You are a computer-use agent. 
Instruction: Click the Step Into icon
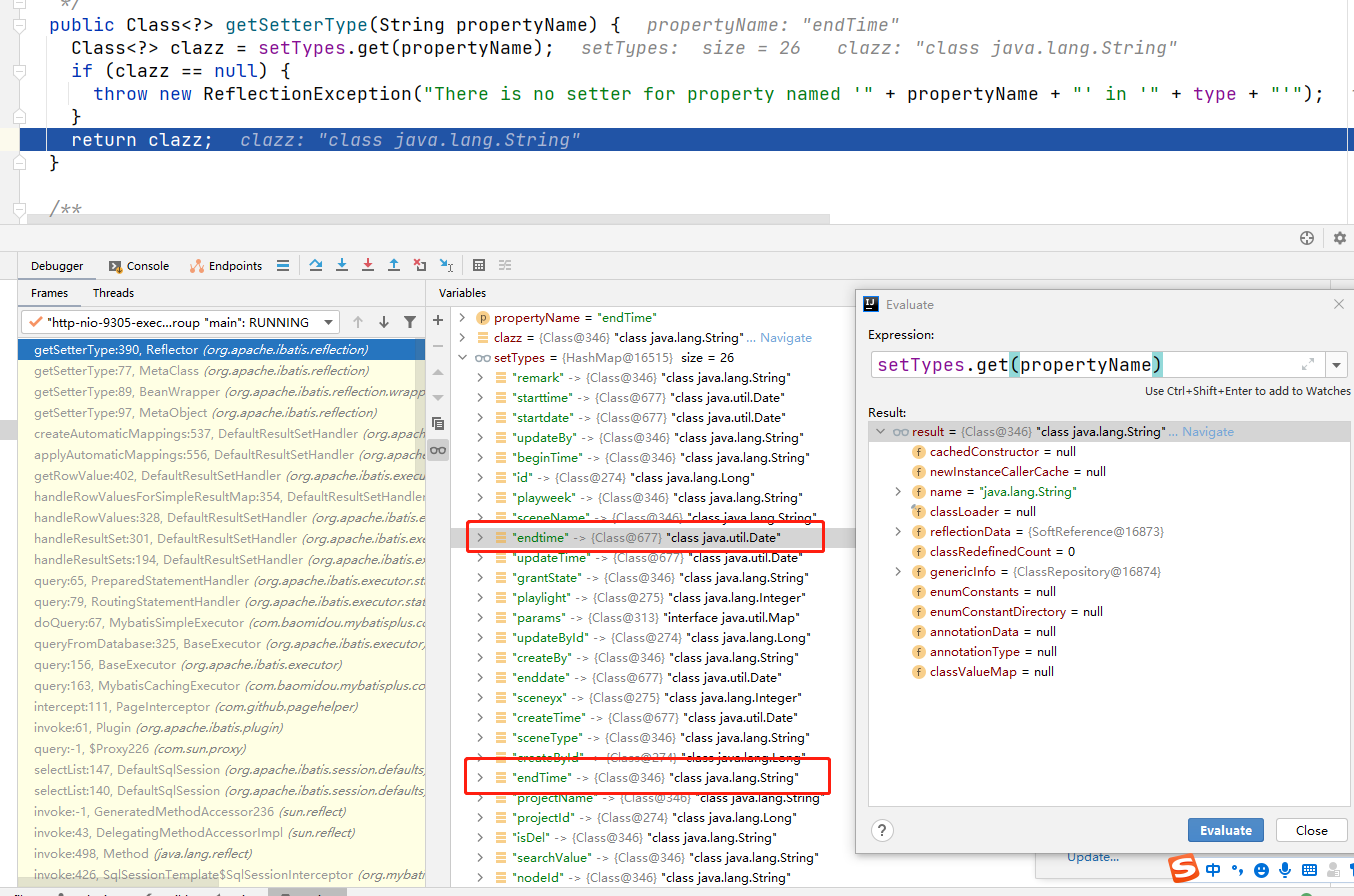click(x=342, y=265)
